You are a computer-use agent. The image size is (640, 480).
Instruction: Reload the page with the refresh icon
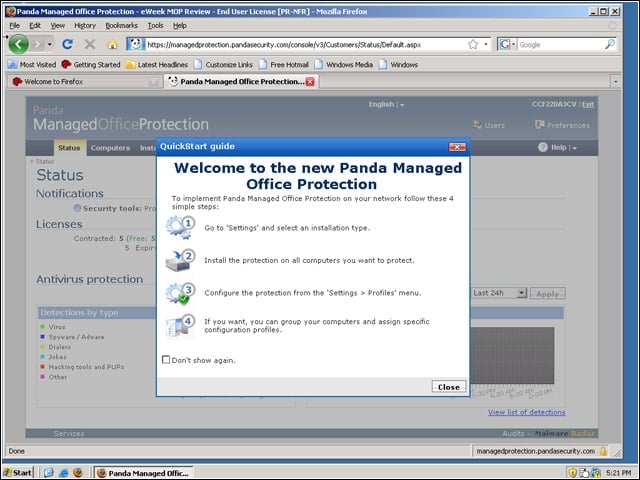click(x=68, y=44)
